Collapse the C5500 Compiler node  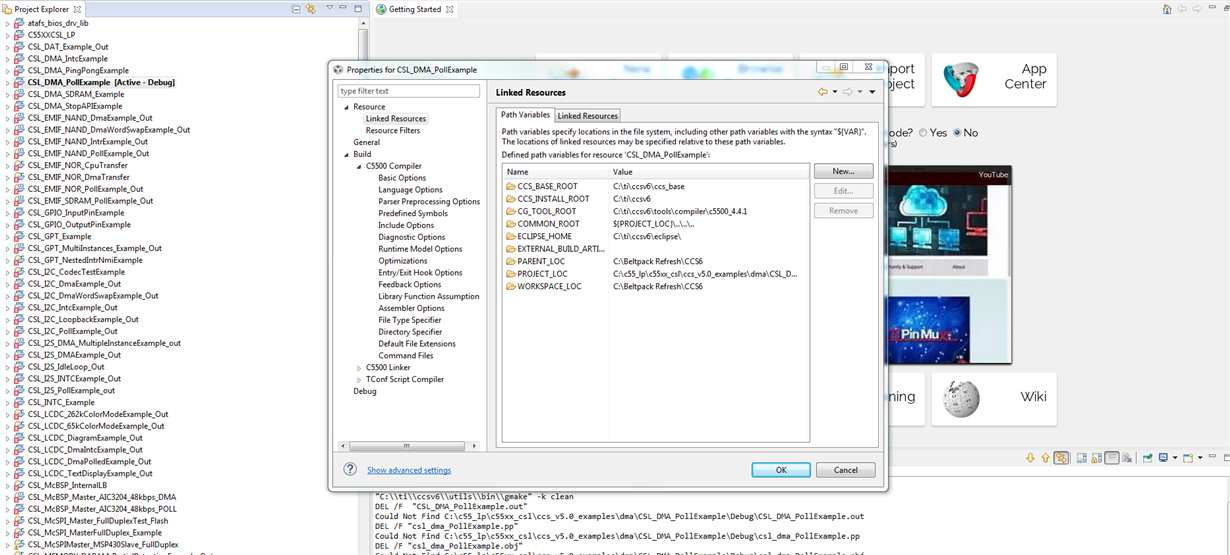coord(359,166)
